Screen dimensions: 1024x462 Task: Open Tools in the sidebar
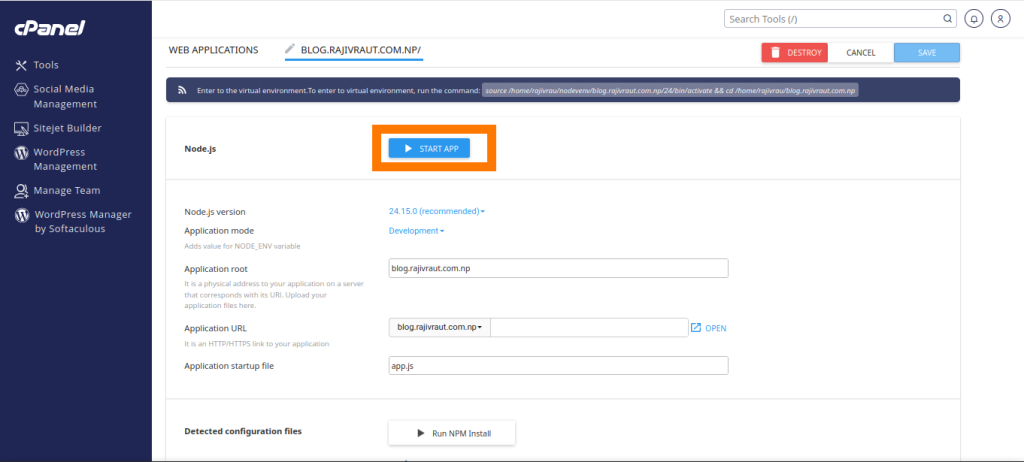coord(37,65)
